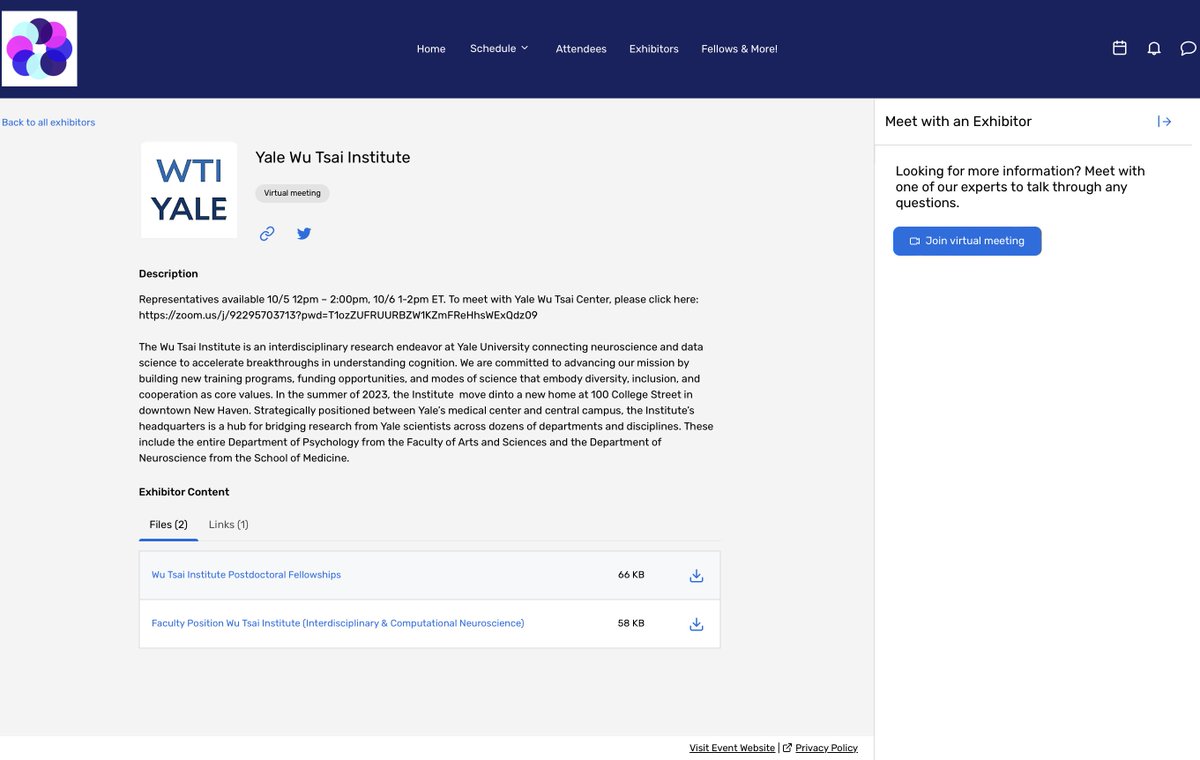Click the 66 KB file size

pos(631,575)
